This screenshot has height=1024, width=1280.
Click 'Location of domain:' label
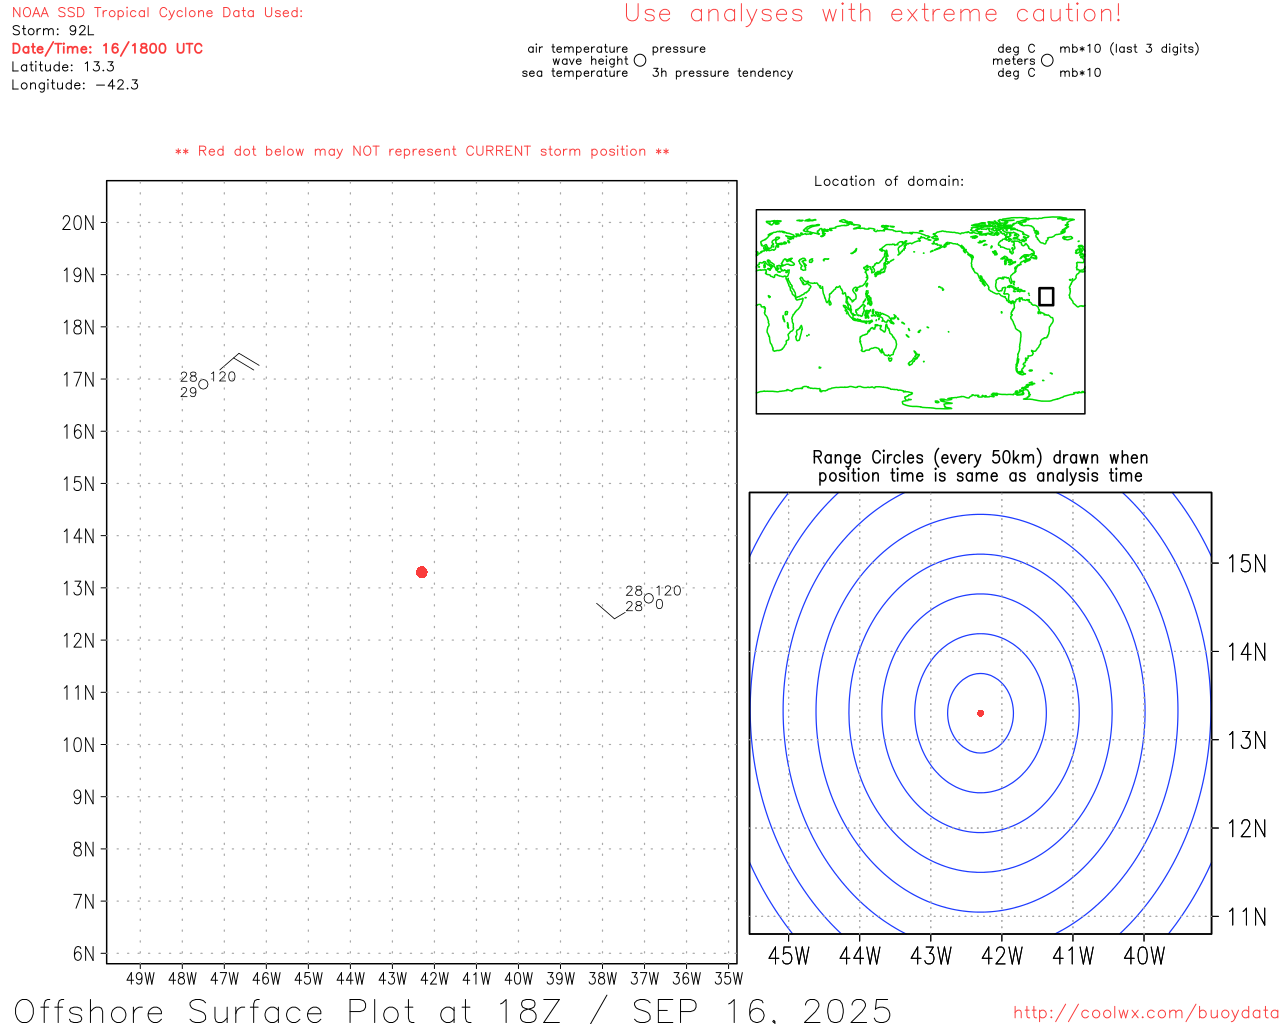[x=889, y=181]
